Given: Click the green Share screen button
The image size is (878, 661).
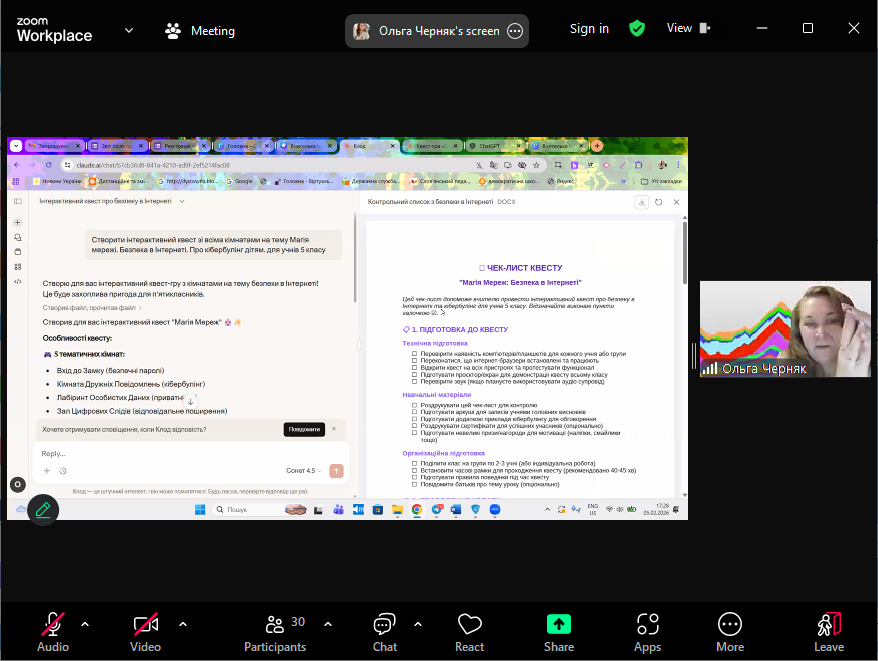Looking at the screenshot, I should coord(559,632).
